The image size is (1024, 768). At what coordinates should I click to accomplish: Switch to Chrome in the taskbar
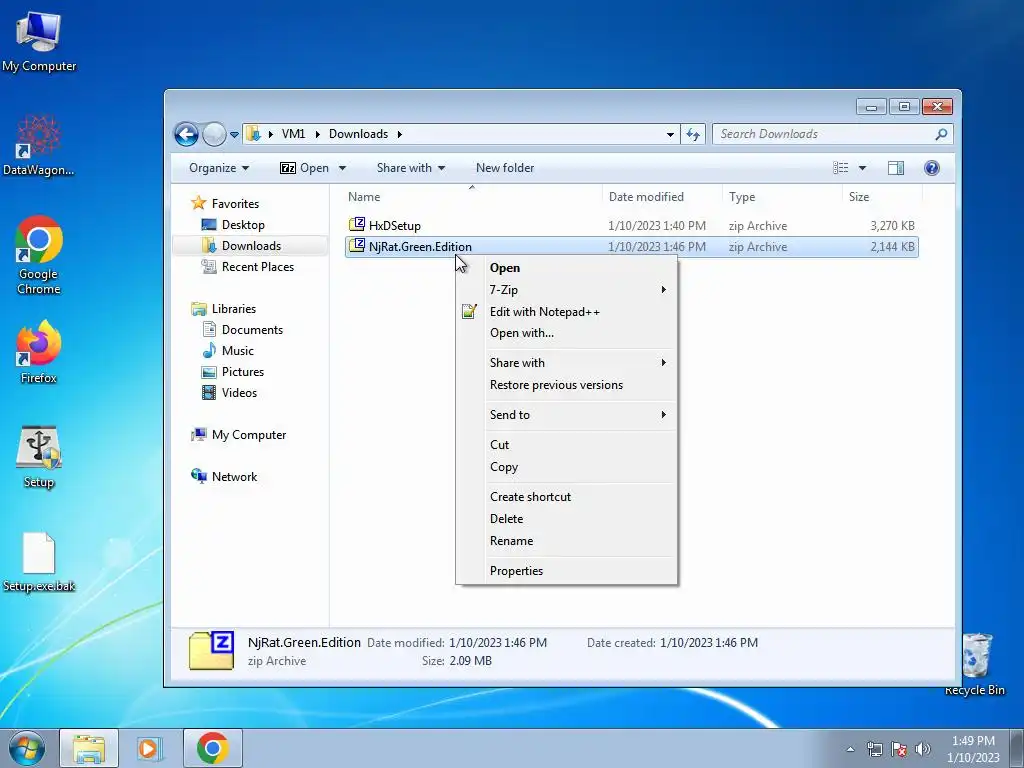pyautogui.click(x=212, y=748)
